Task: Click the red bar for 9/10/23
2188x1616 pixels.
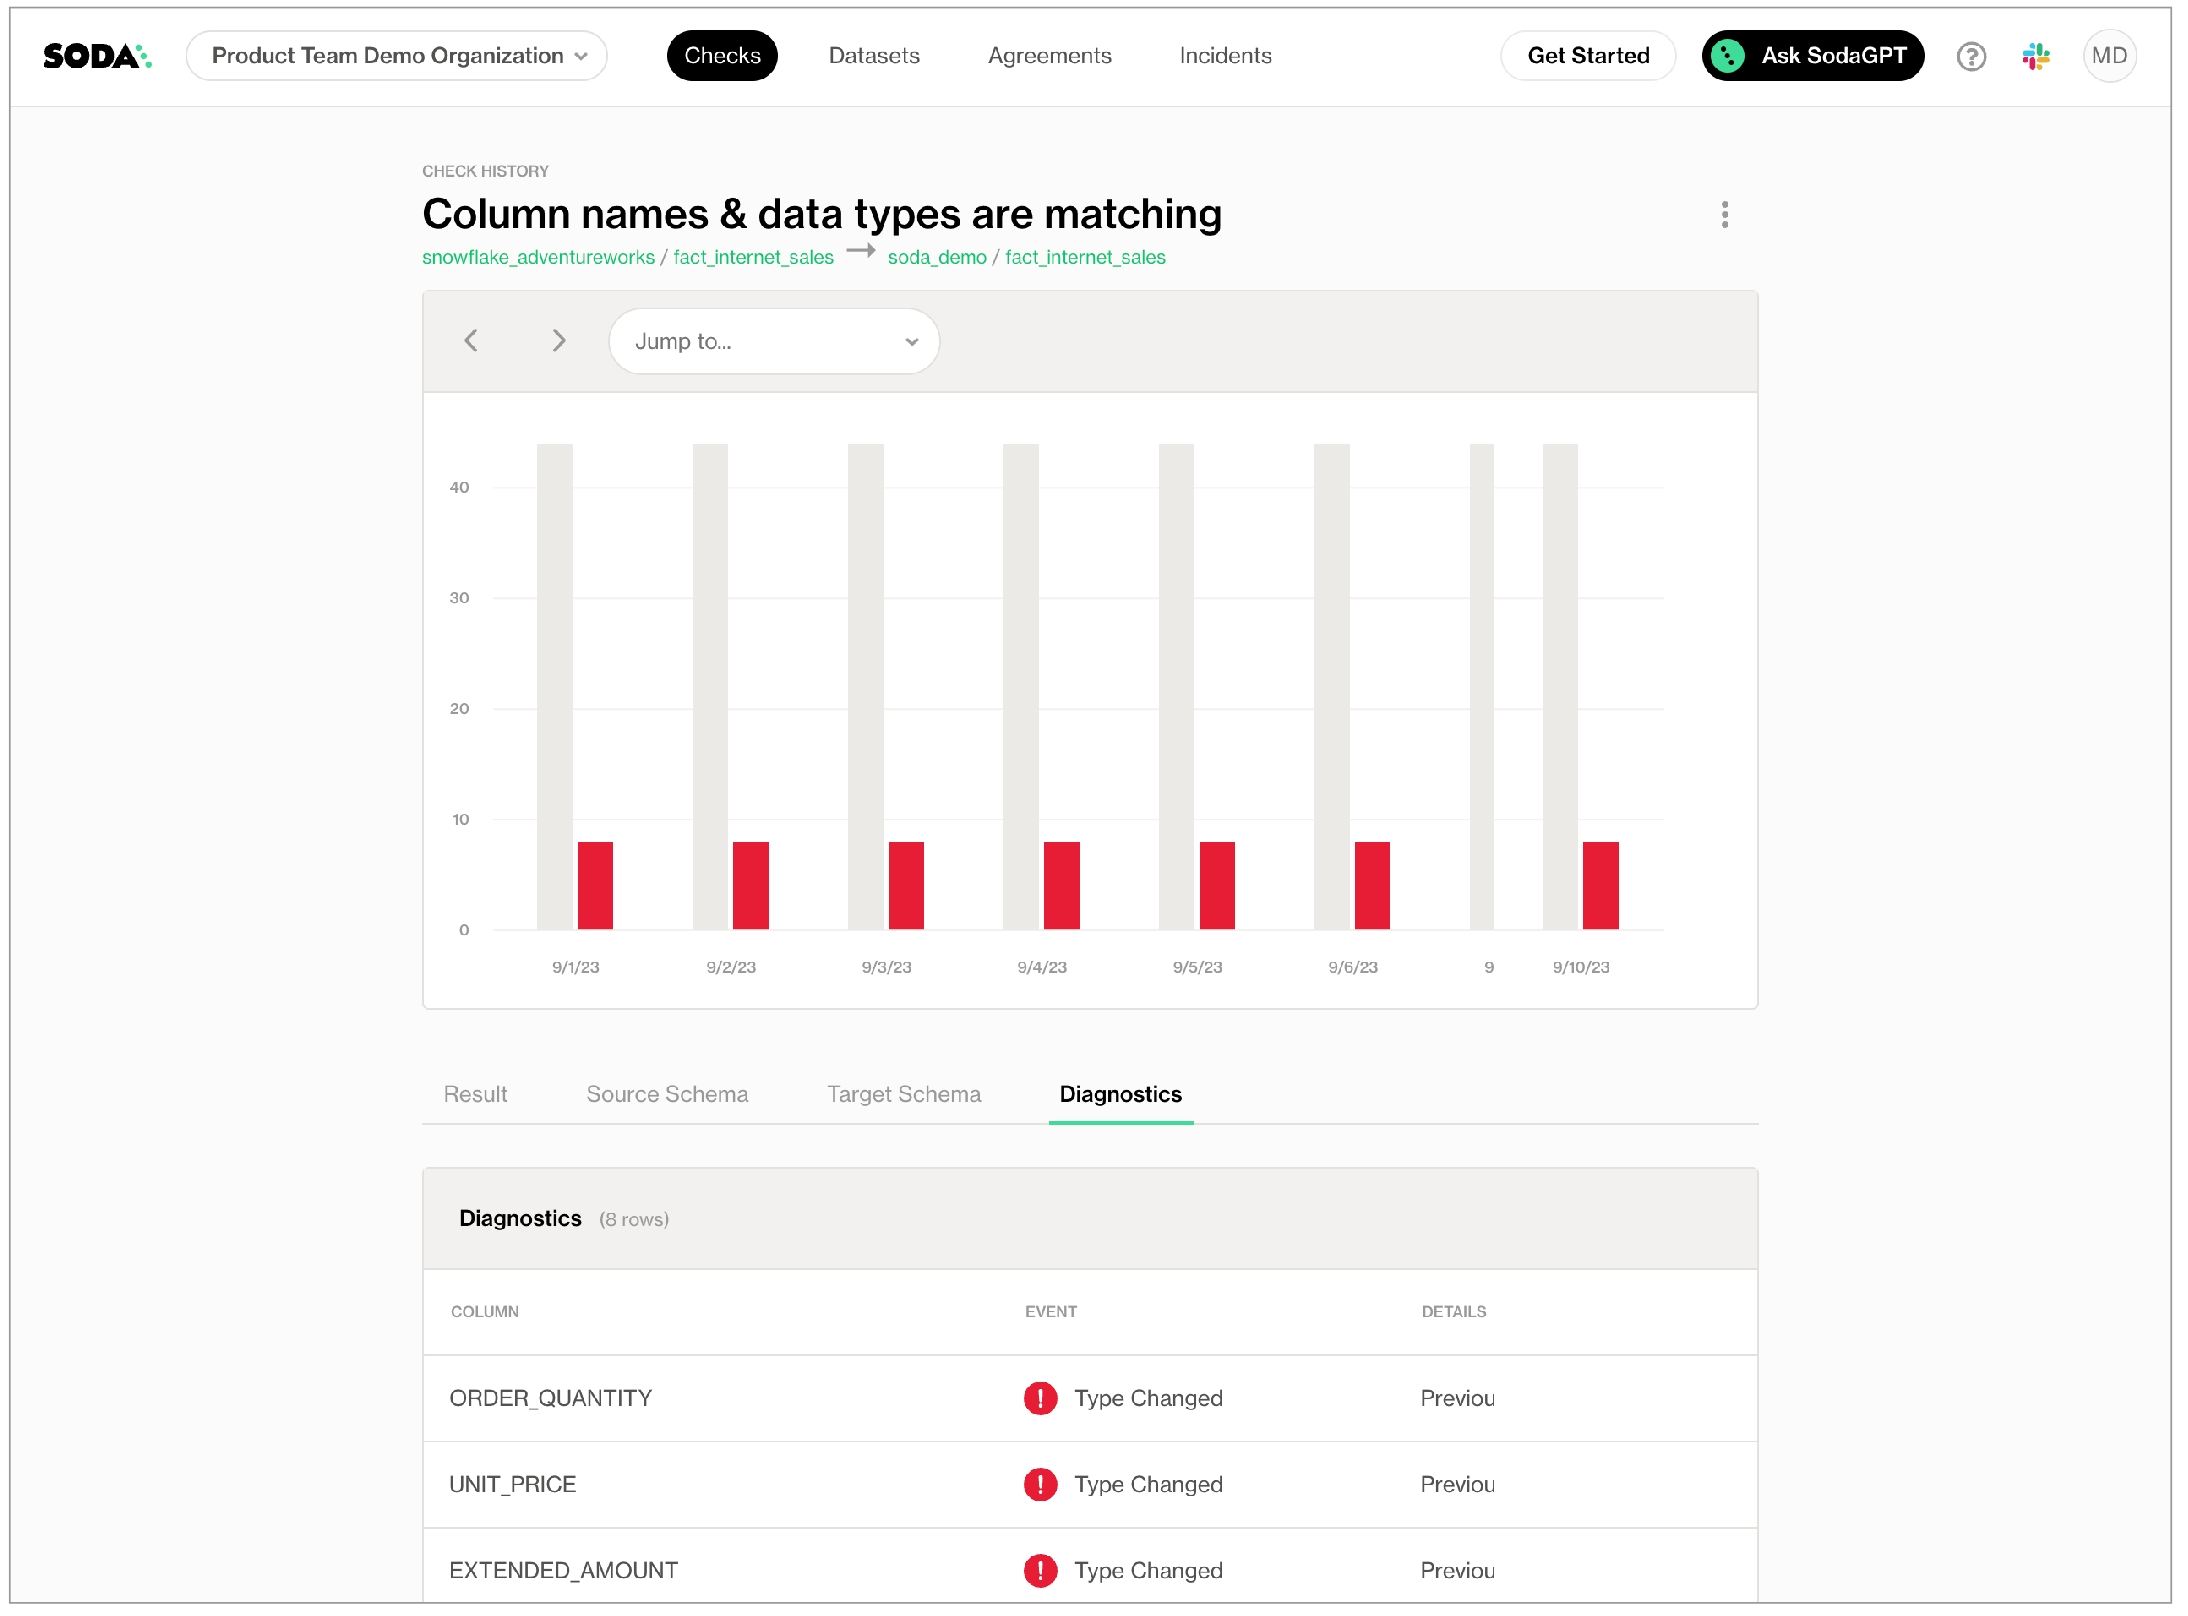Action: click(1600, 885)
